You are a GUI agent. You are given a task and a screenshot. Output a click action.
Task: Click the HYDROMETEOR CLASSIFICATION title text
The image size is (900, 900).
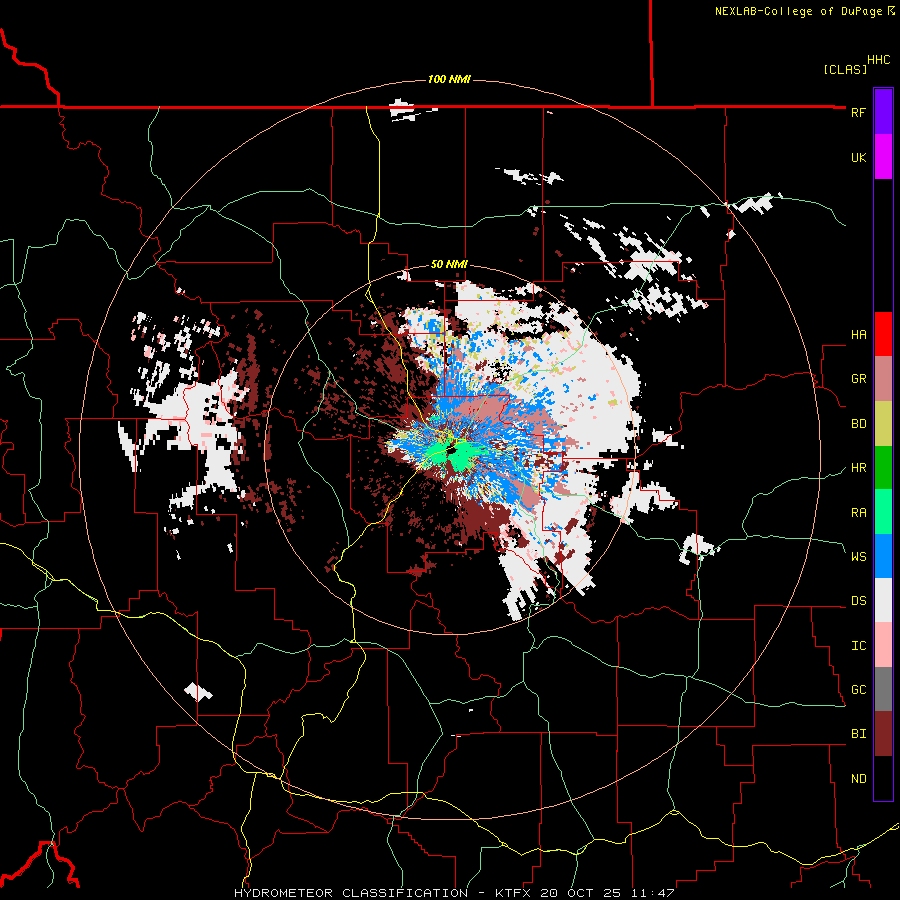coord(351,893)
